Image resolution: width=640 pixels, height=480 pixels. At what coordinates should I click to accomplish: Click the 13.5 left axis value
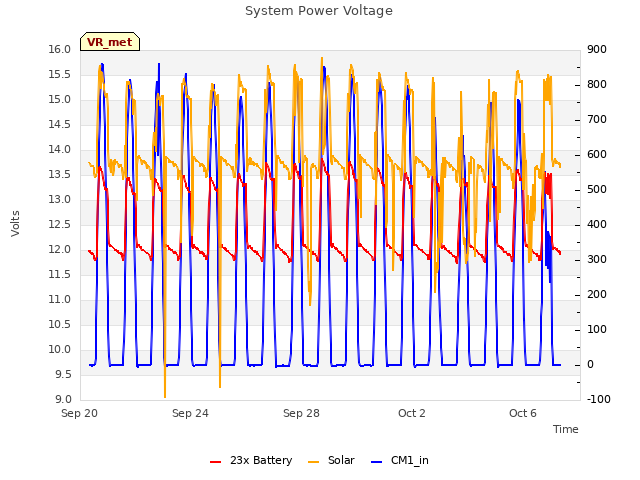pyautogui.click(x=60, y=175)
